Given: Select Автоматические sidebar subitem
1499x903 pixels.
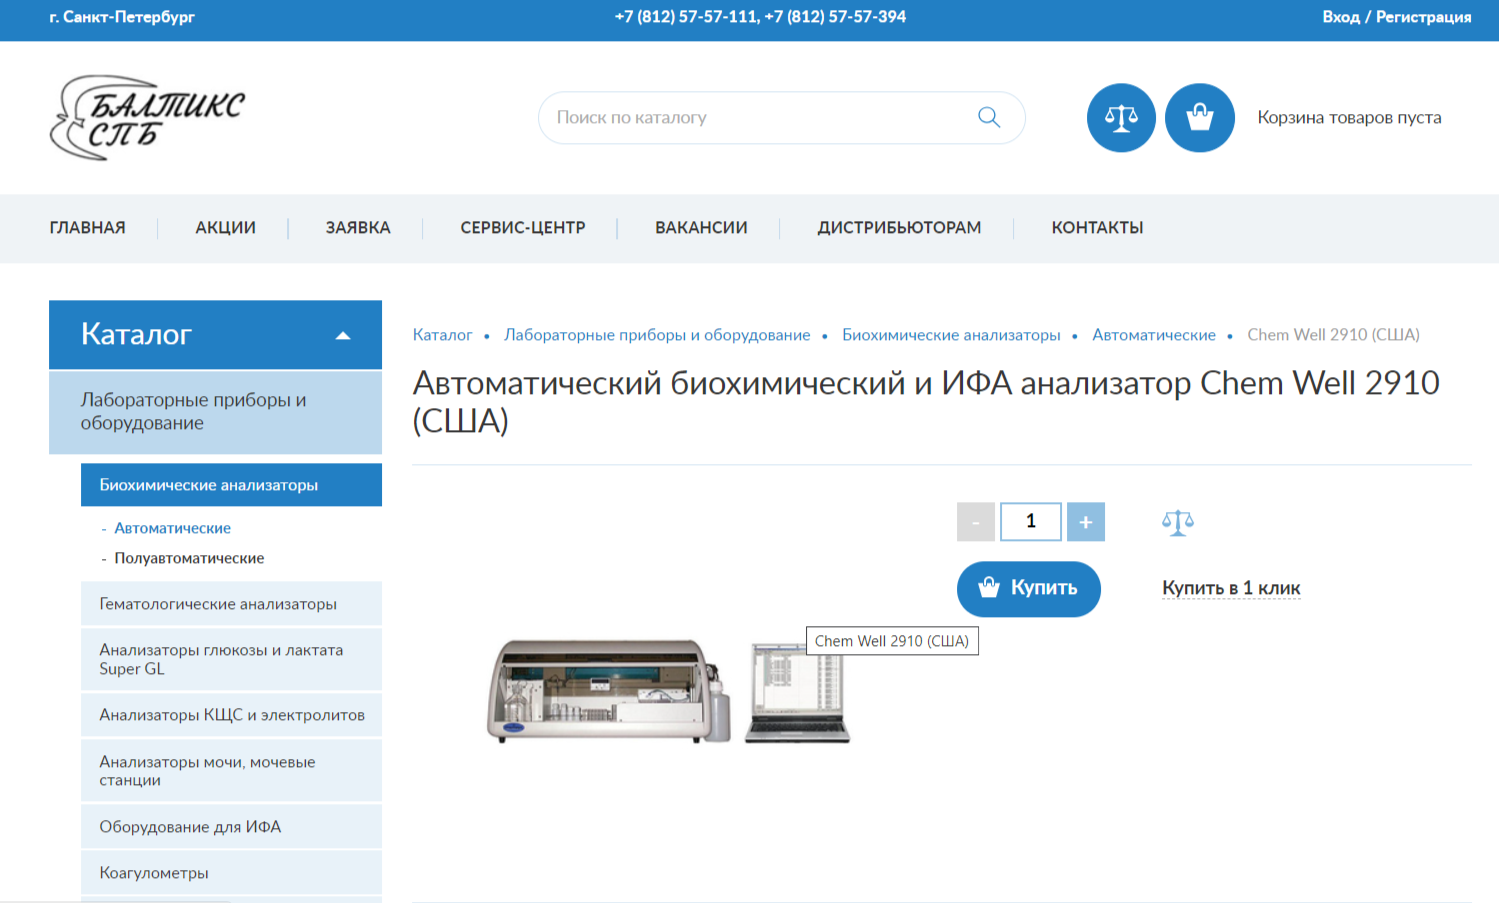Looking at the screenshot, I should pos(172,528).
